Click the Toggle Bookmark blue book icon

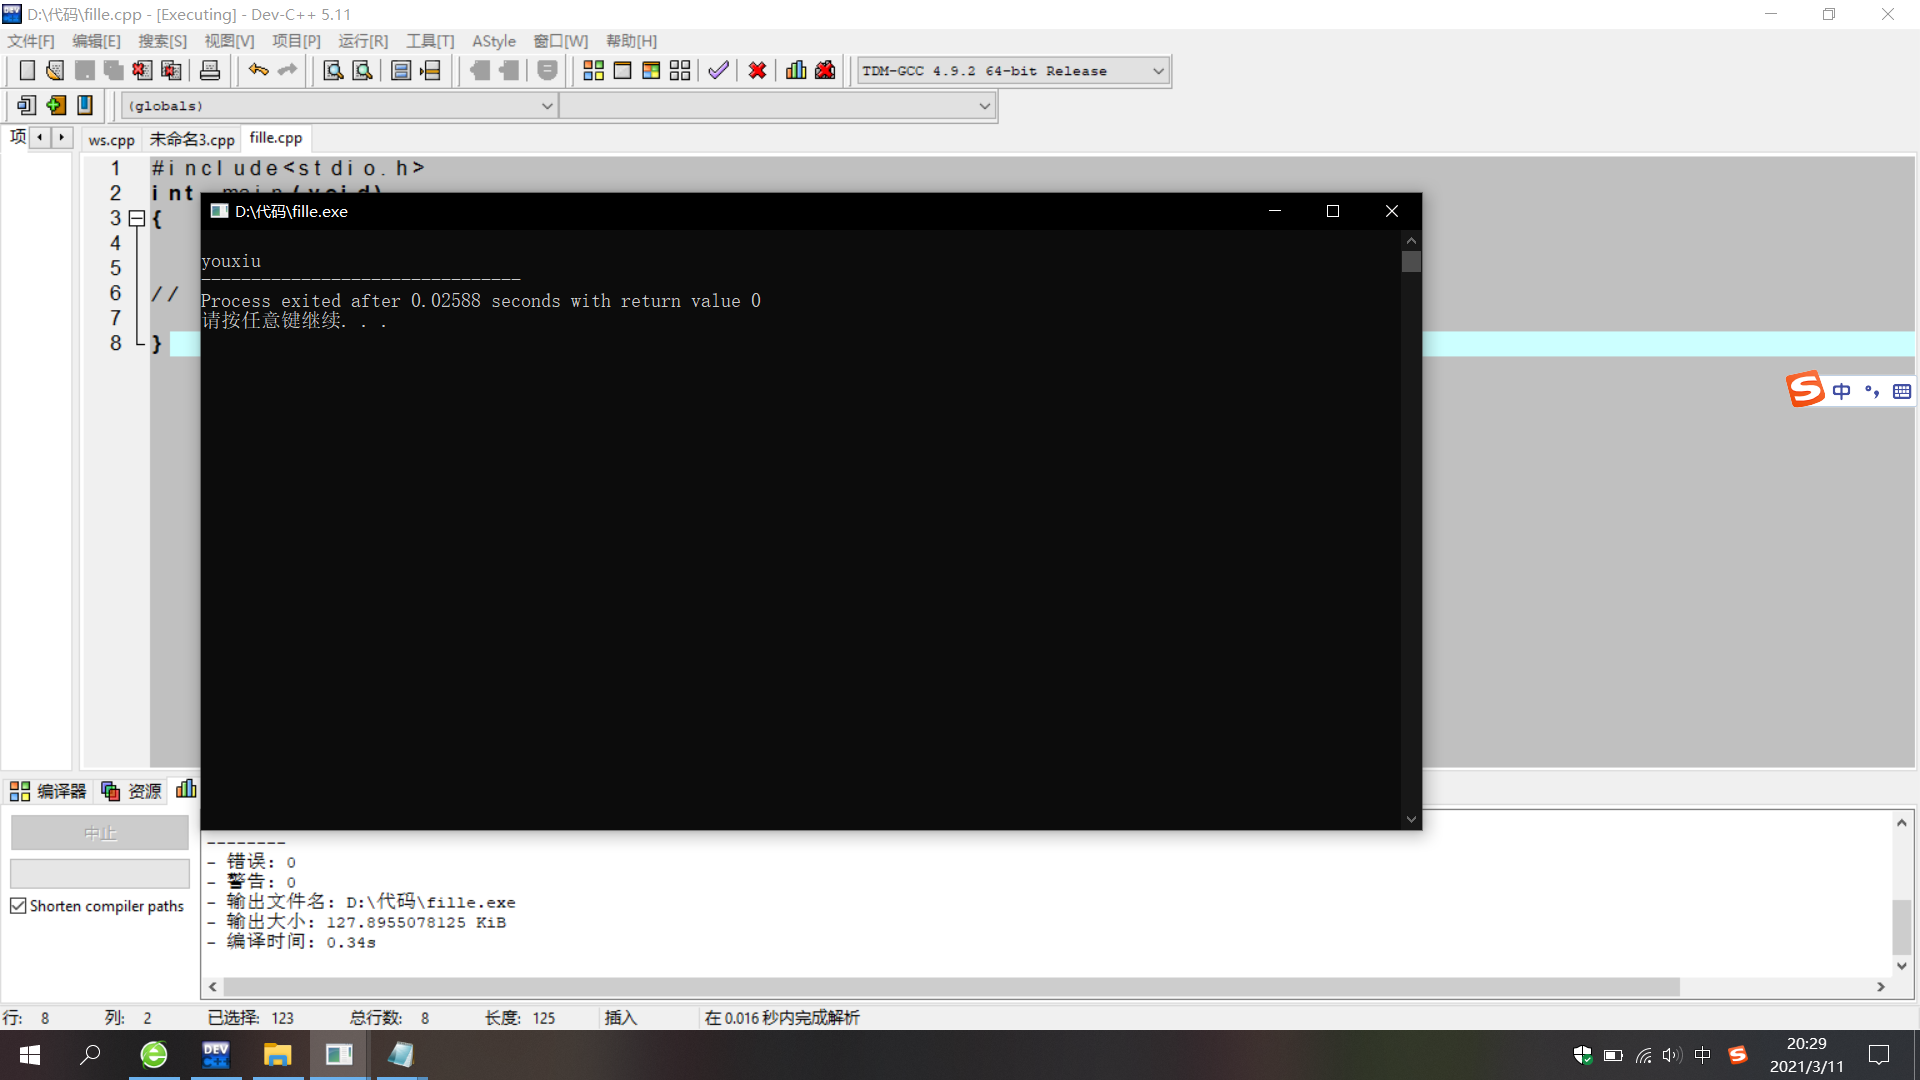pos(85,105)
